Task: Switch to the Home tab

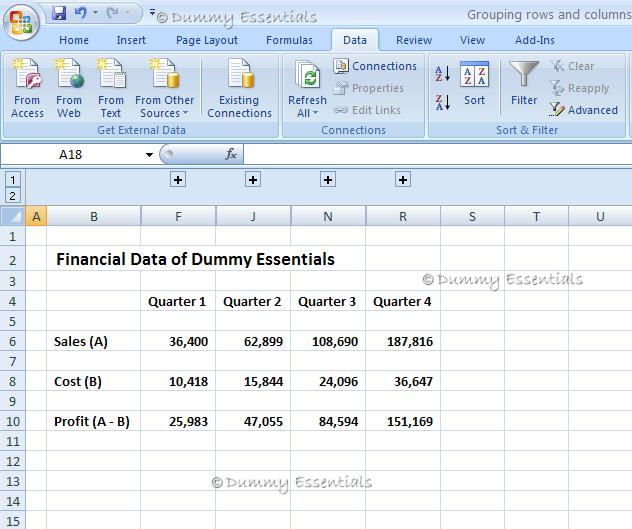Action: coord(74,40)
